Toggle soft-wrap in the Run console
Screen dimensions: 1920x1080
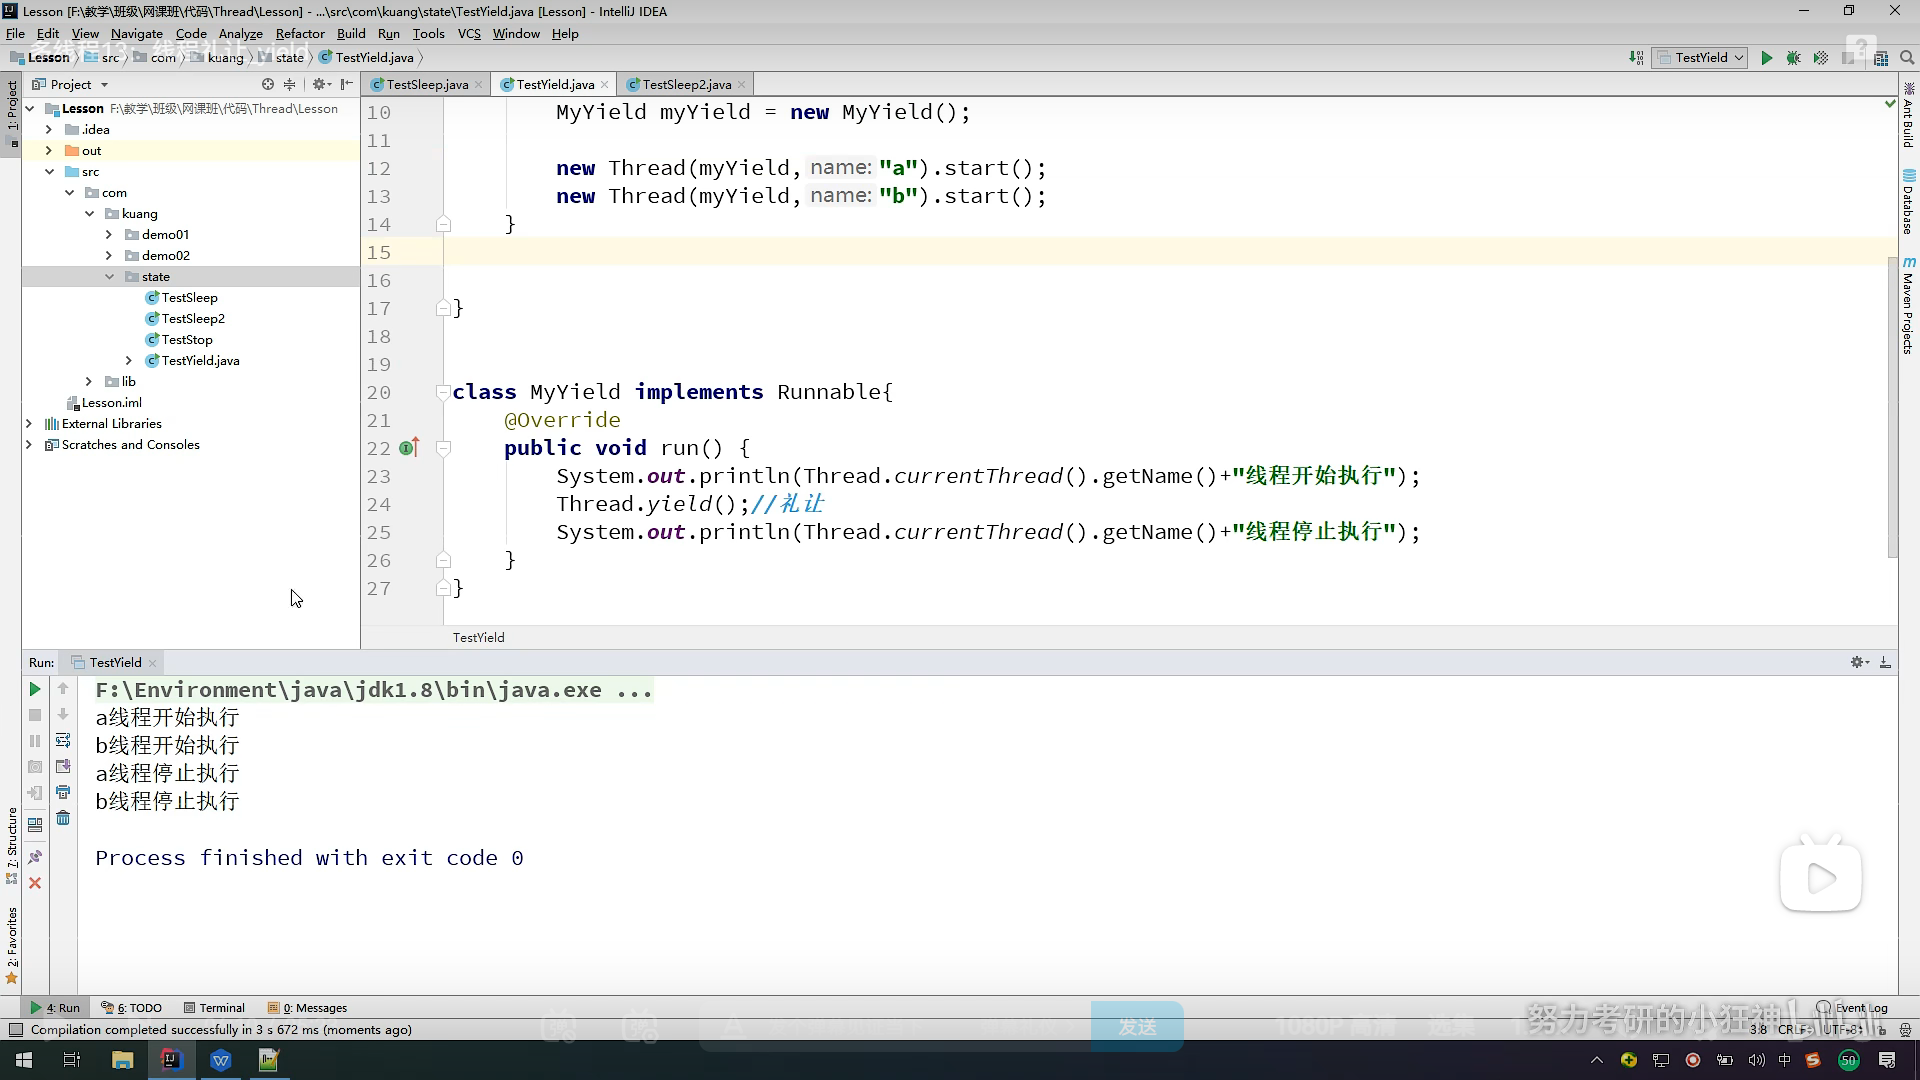point(63,740)
